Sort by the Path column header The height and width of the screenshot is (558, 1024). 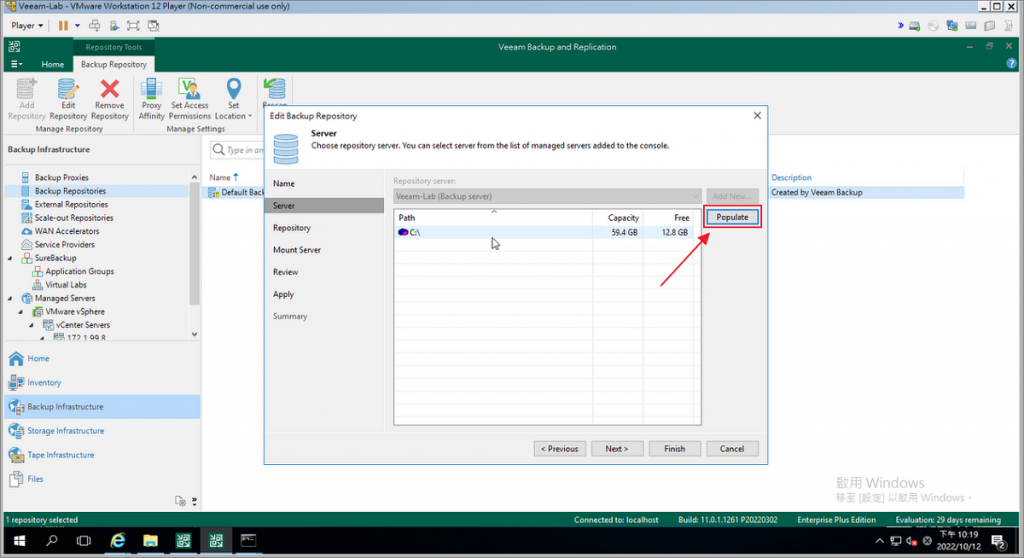493,218
